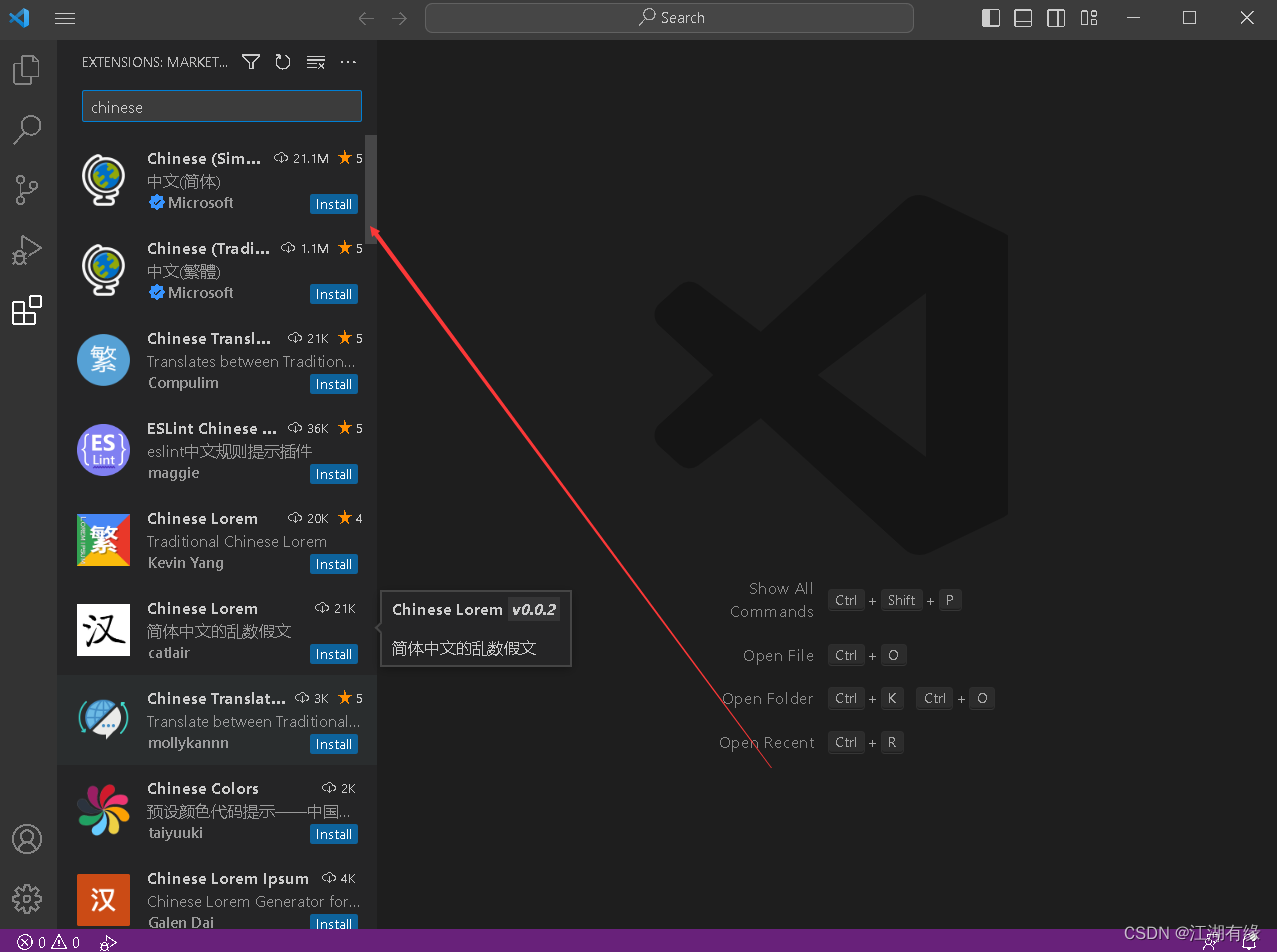This screenshot has width=1277, height=952.
Task: Open the Manage gear icon
Action: 27,897
